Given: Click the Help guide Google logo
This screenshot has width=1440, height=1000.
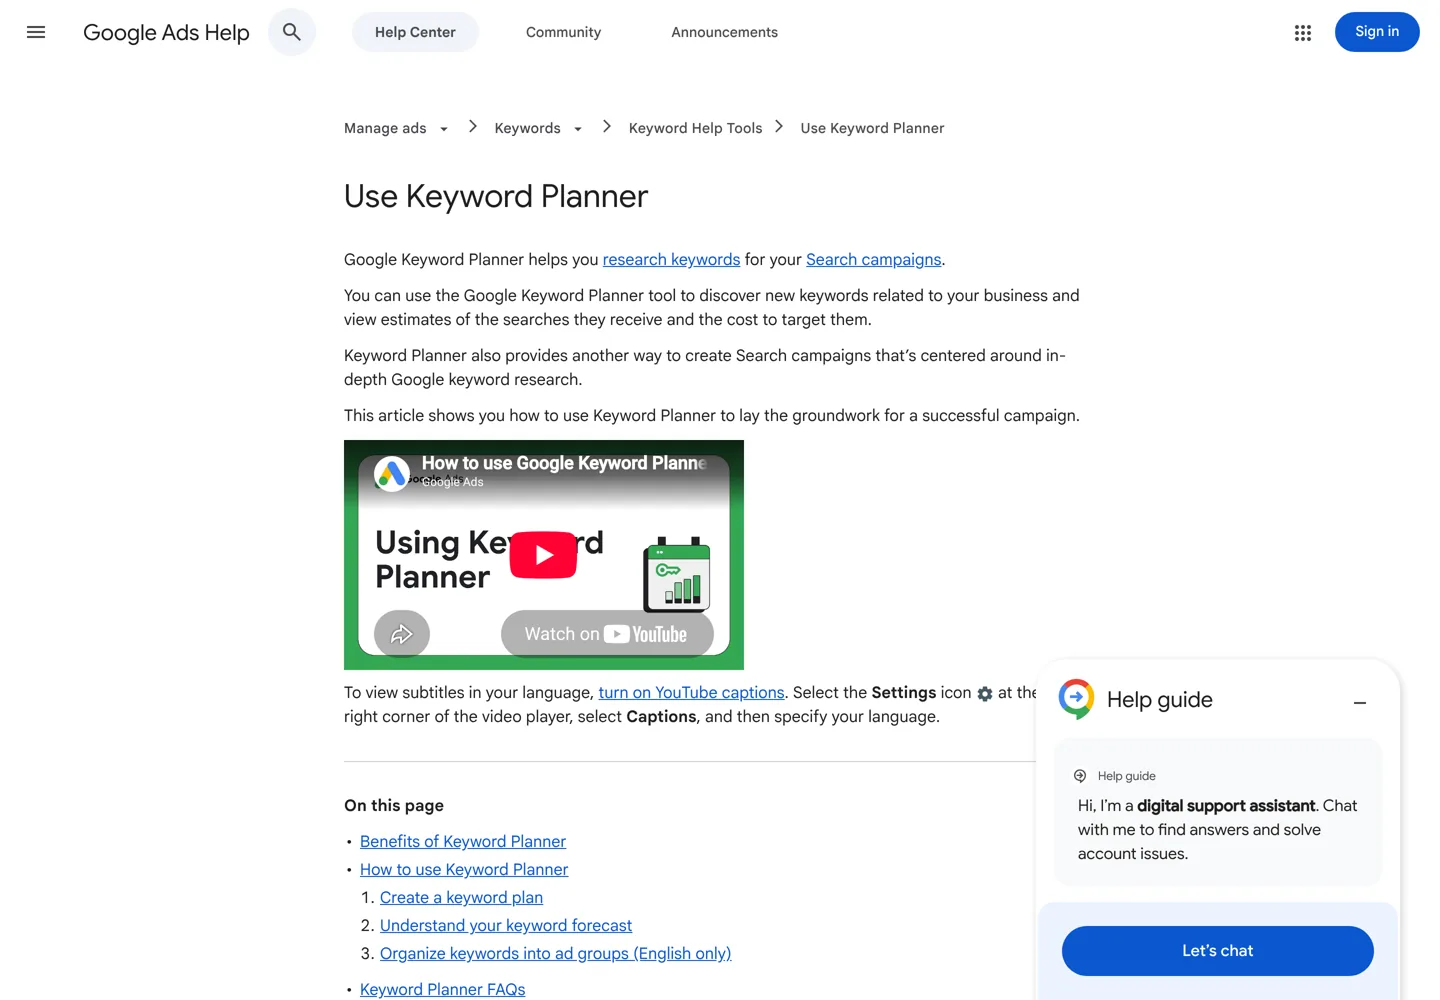Looking at the screenshot, I should 1076,699.
